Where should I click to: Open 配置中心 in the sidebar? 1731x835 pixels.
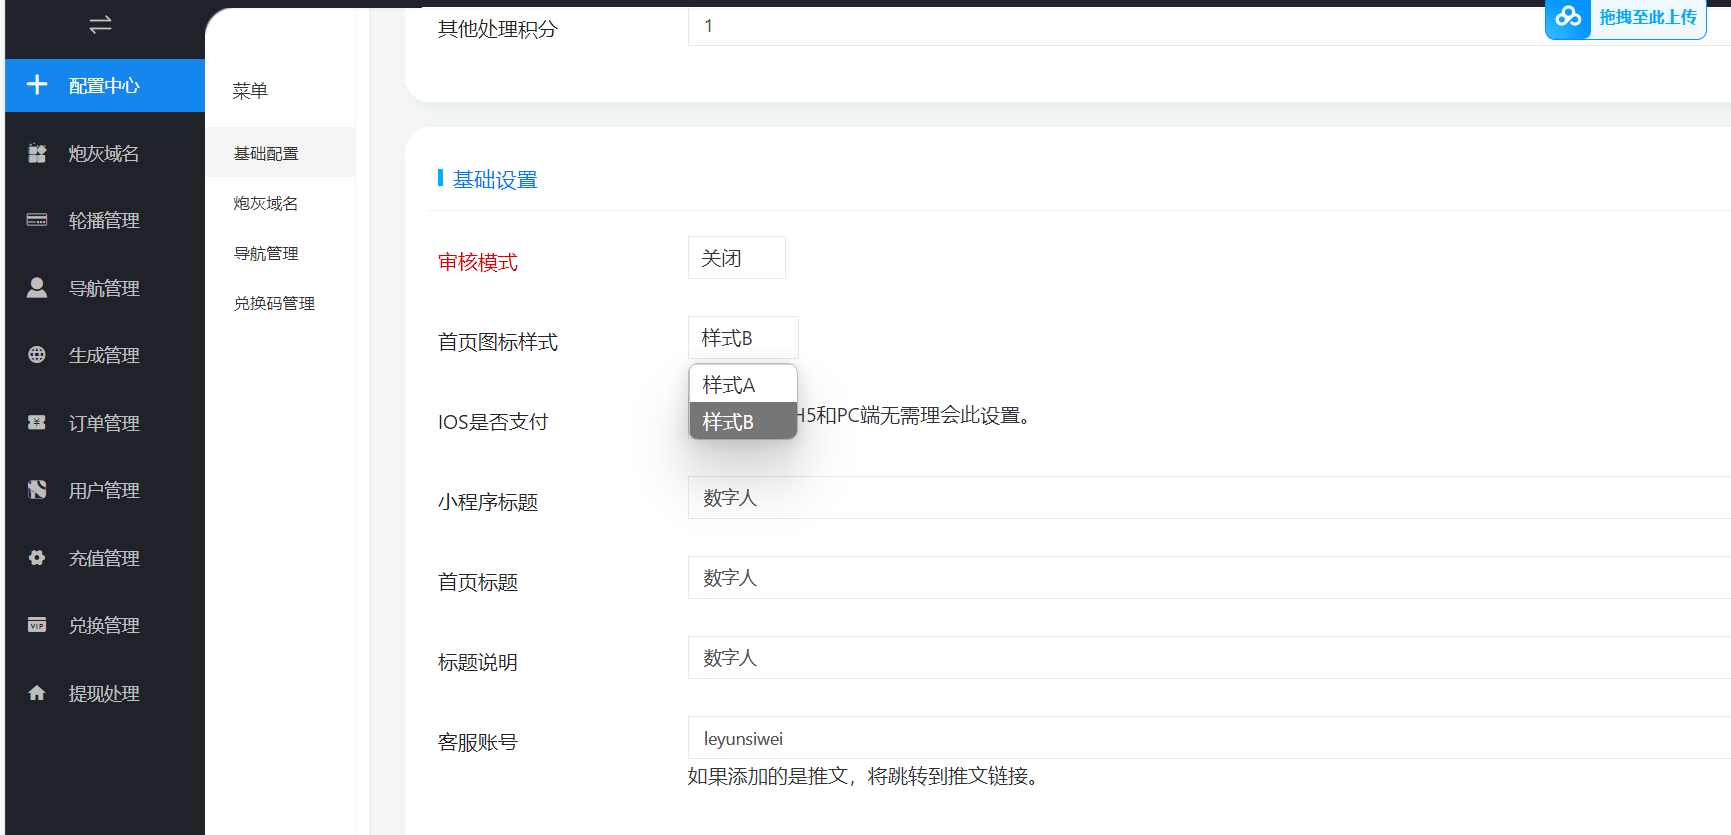105,85
